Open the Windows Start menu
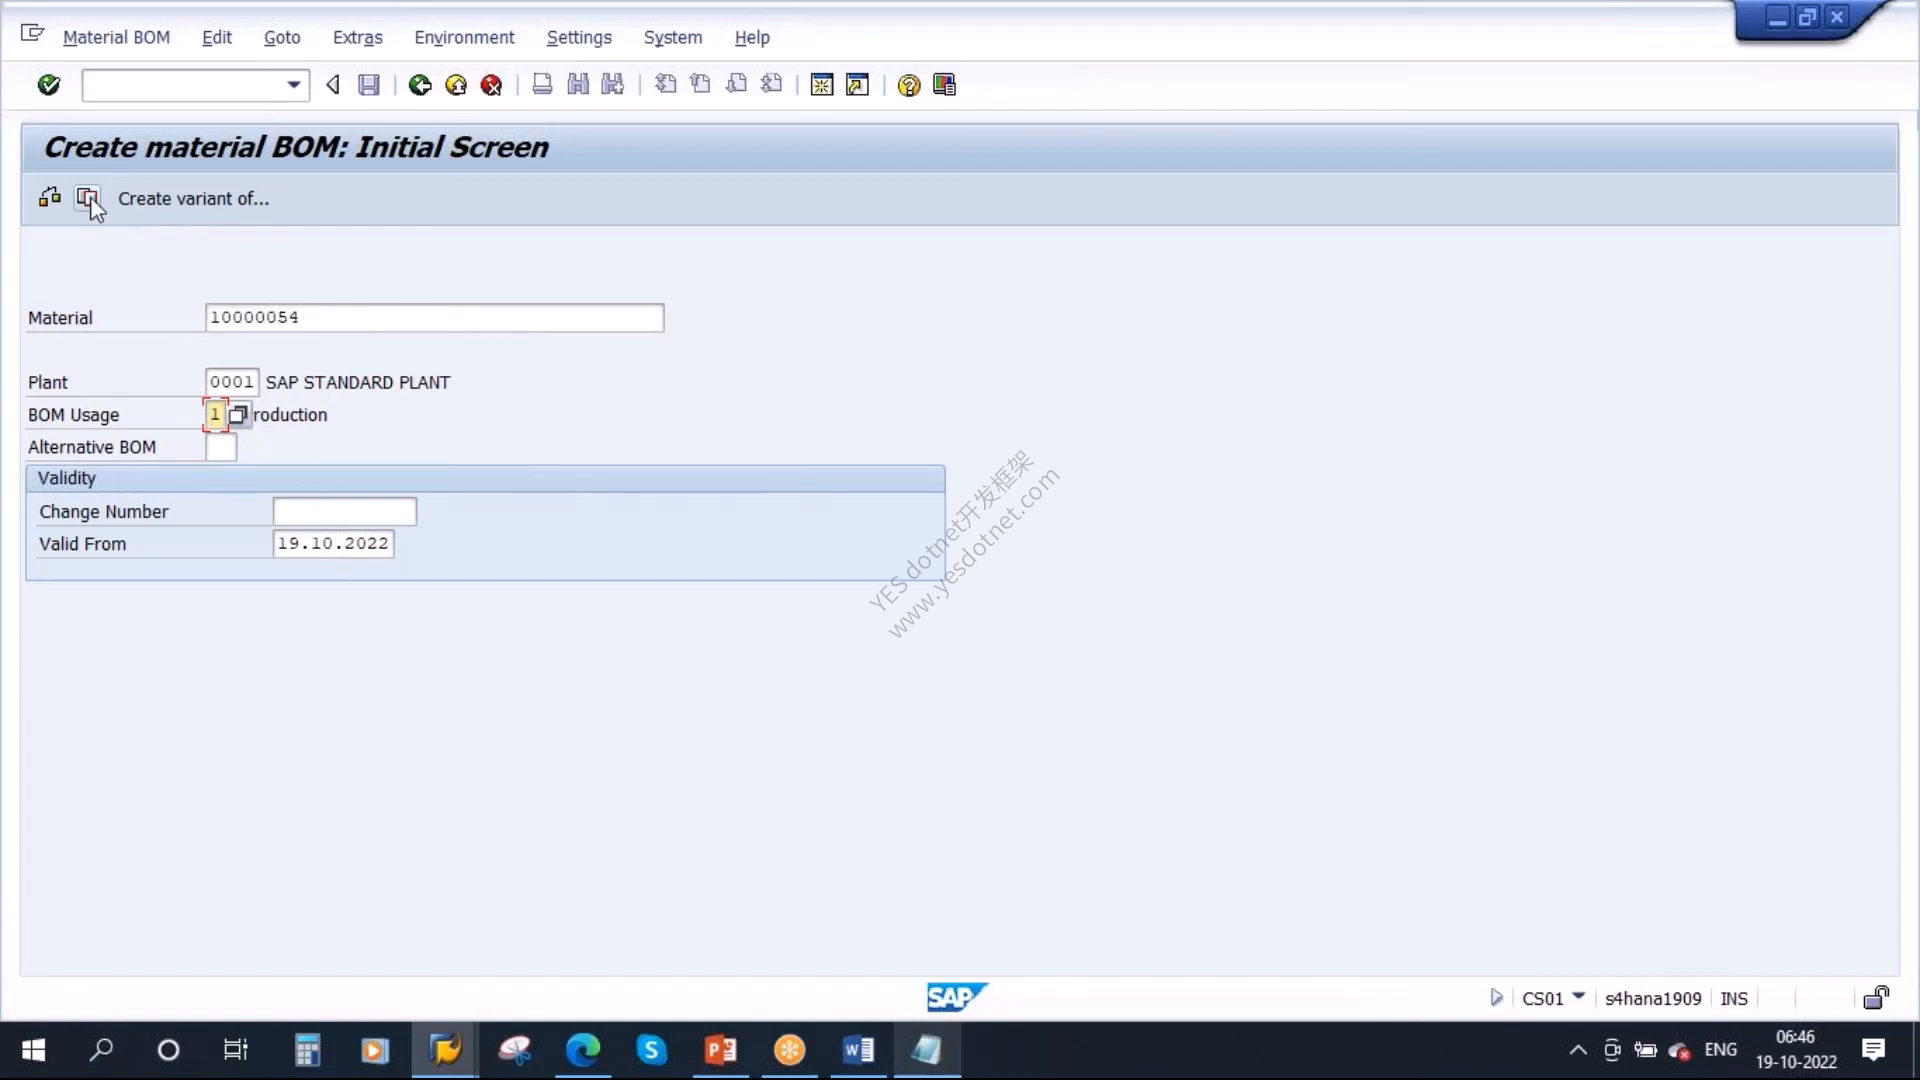 (x=33, y=1049)
